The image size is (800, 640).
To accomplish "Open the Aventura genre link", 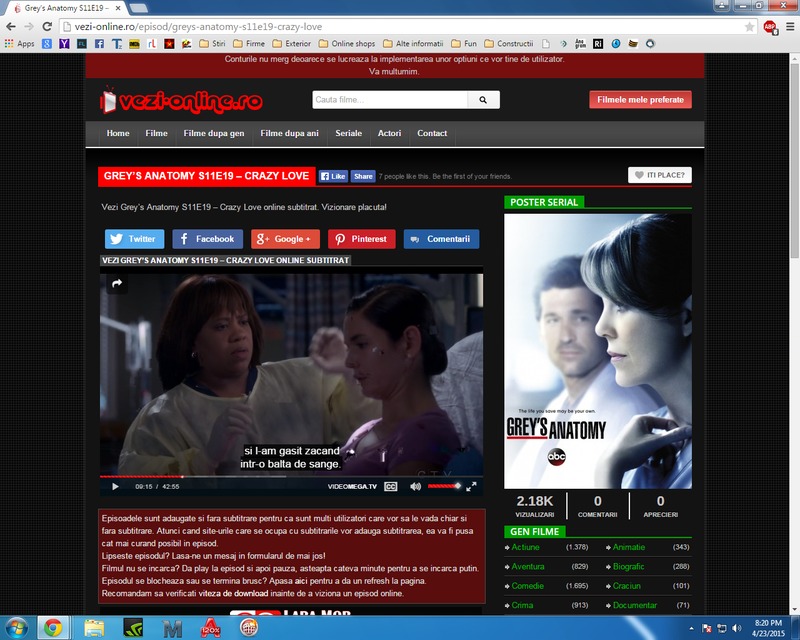I will (528, 567).
